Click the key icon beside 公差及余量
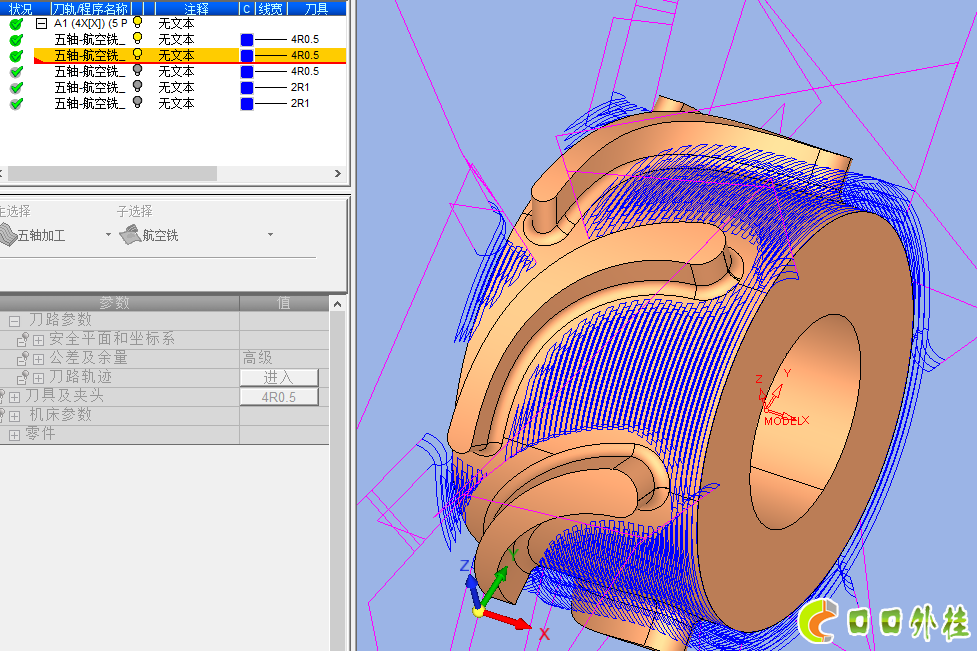Screen dimensions: 977x651 coord(23,359)
